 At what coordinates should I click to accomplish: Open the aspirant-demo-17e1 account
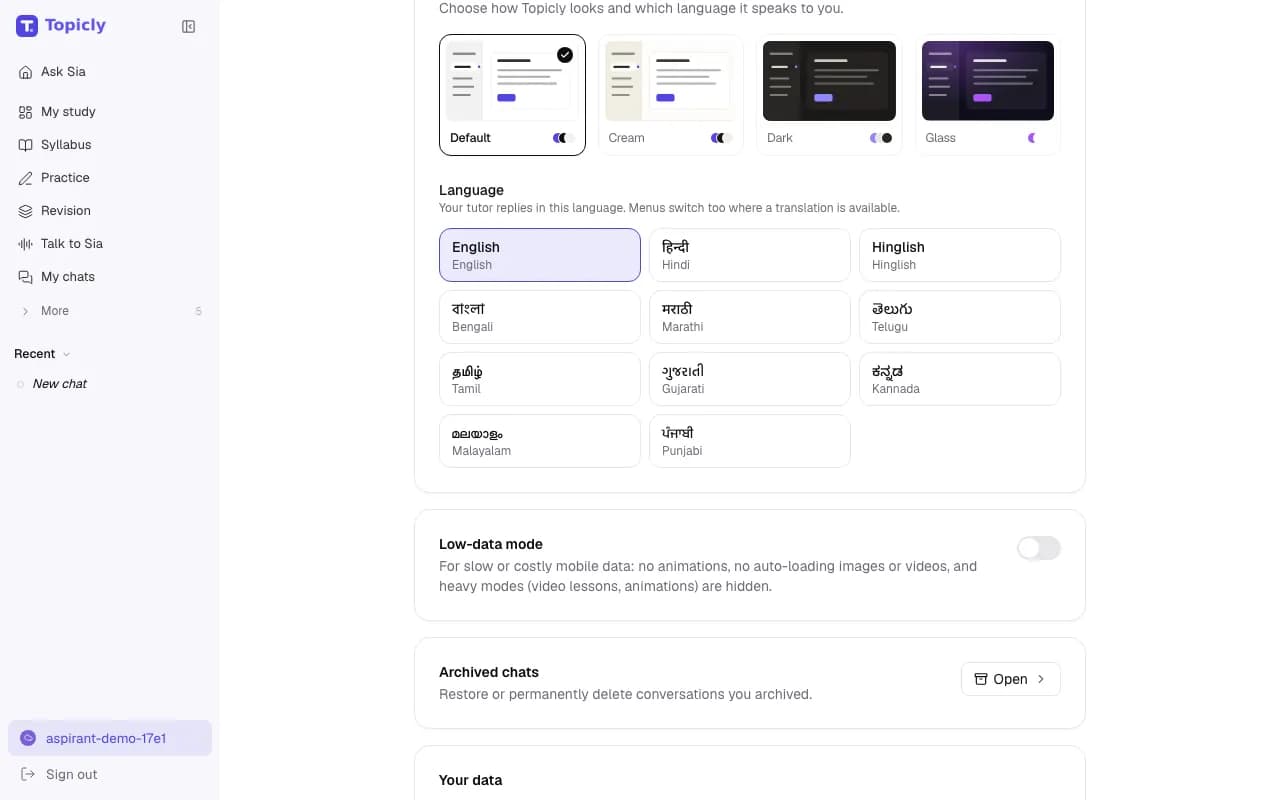point(110,738)
